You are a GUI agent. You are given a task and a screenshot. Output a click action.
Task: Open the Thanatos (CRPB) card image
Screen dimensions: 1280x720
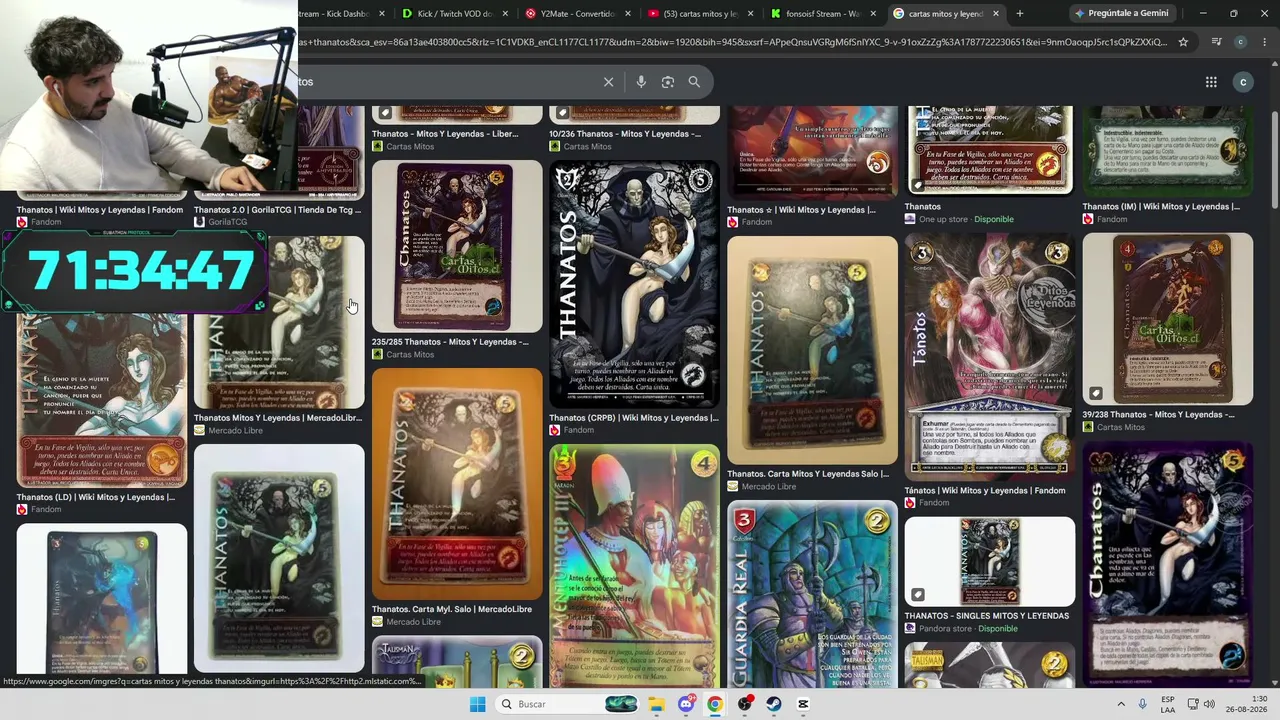click(x=634, y=284)
